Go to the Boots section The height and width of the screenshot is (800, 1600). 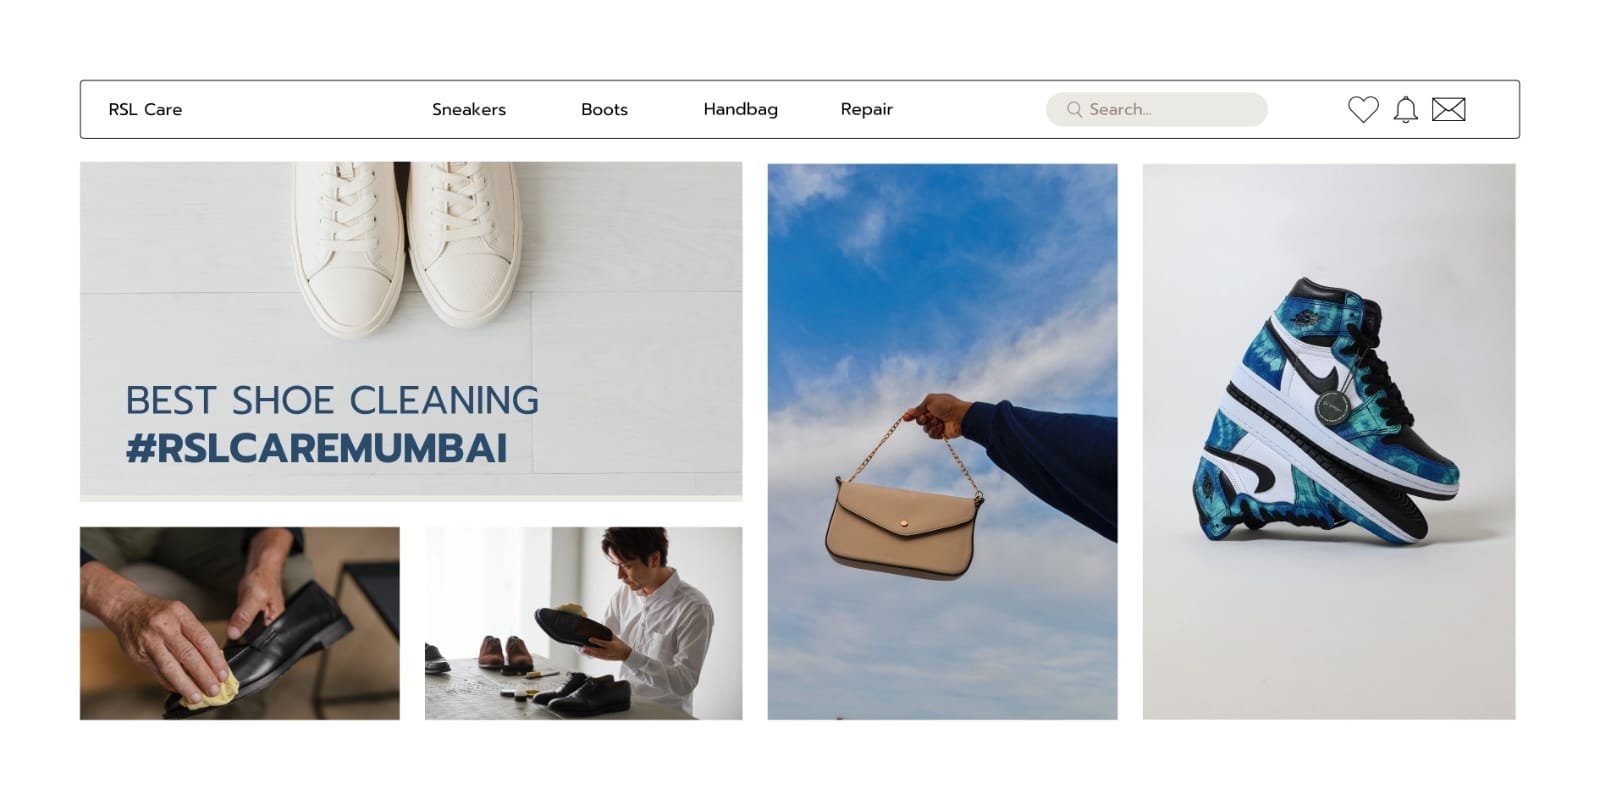pyautogui.click(x=604, y=109)
